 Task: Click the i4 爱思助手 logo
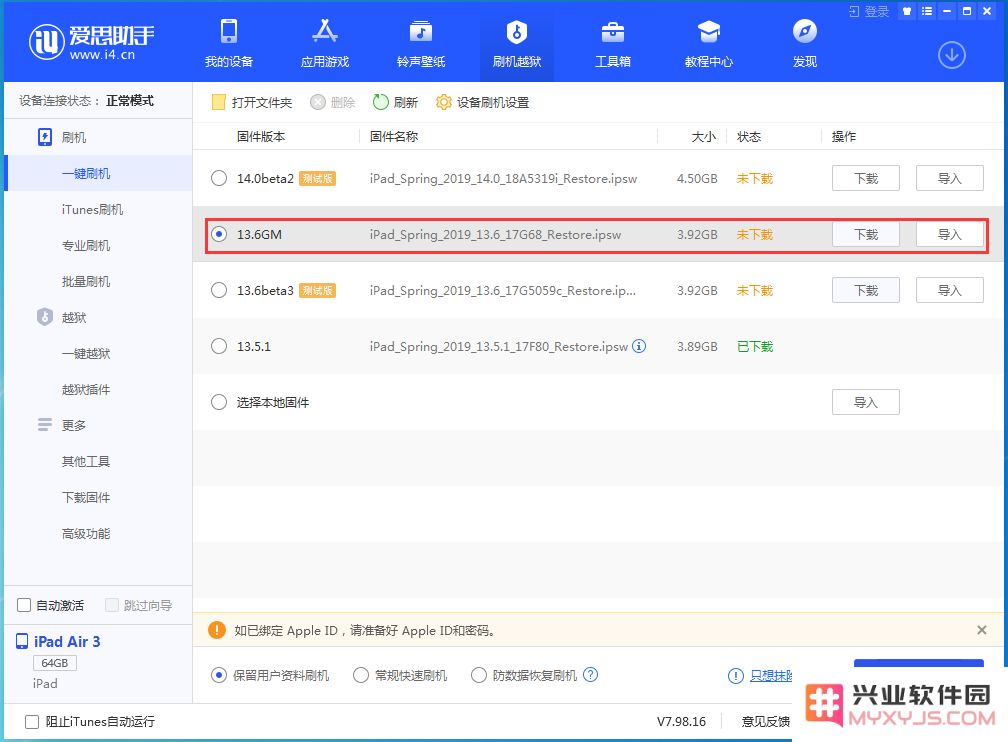[x=91, y=42]
